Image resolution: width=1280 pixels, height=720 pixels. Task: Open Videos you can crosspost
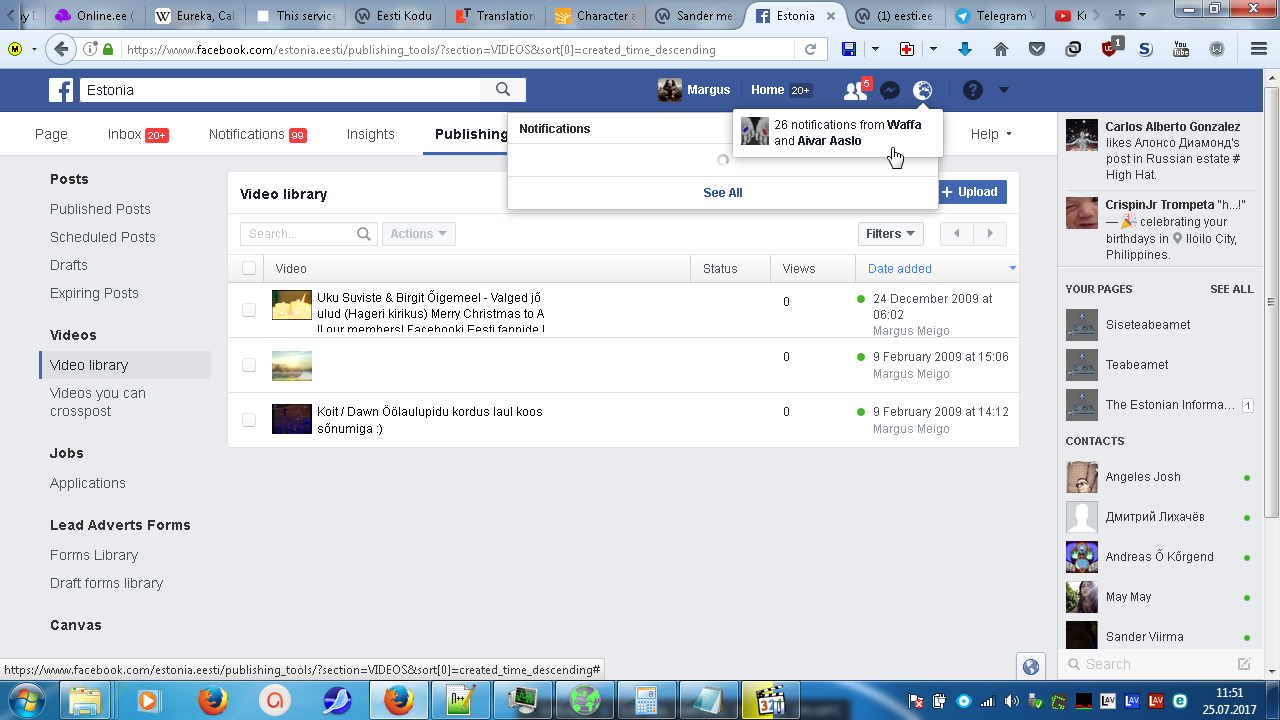coord(98,402)
